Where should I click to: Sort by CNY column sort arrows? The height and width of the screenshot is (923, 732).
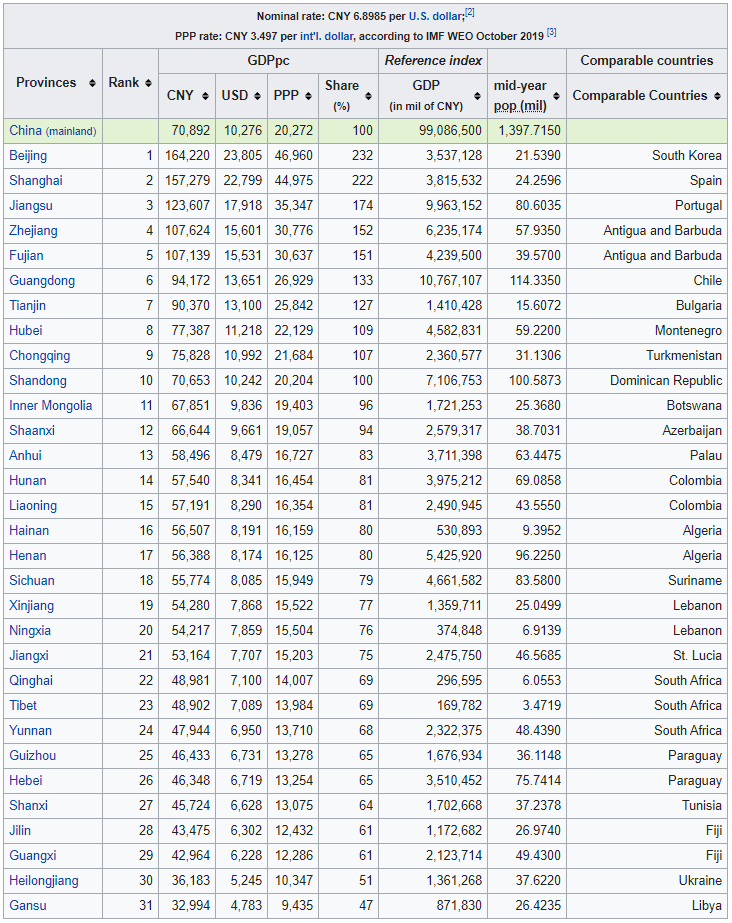coord(205,96)
